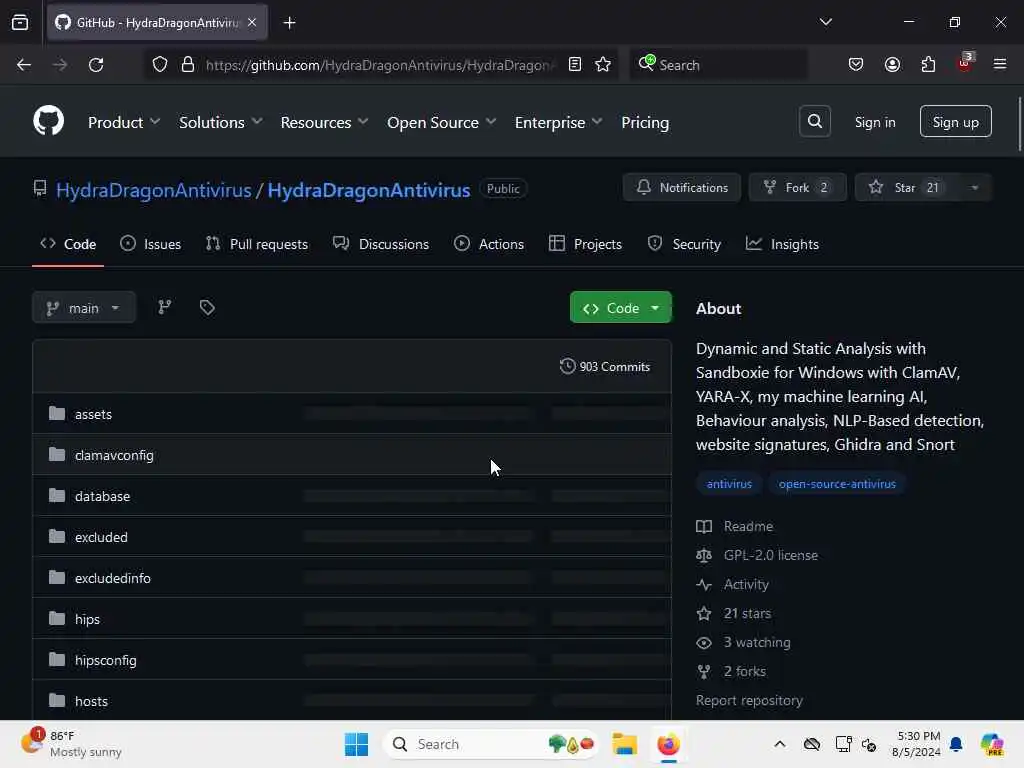Screen dimensions: 1024x768
Task: Click the notification bell in the system tray
Action: coord(956,744)
